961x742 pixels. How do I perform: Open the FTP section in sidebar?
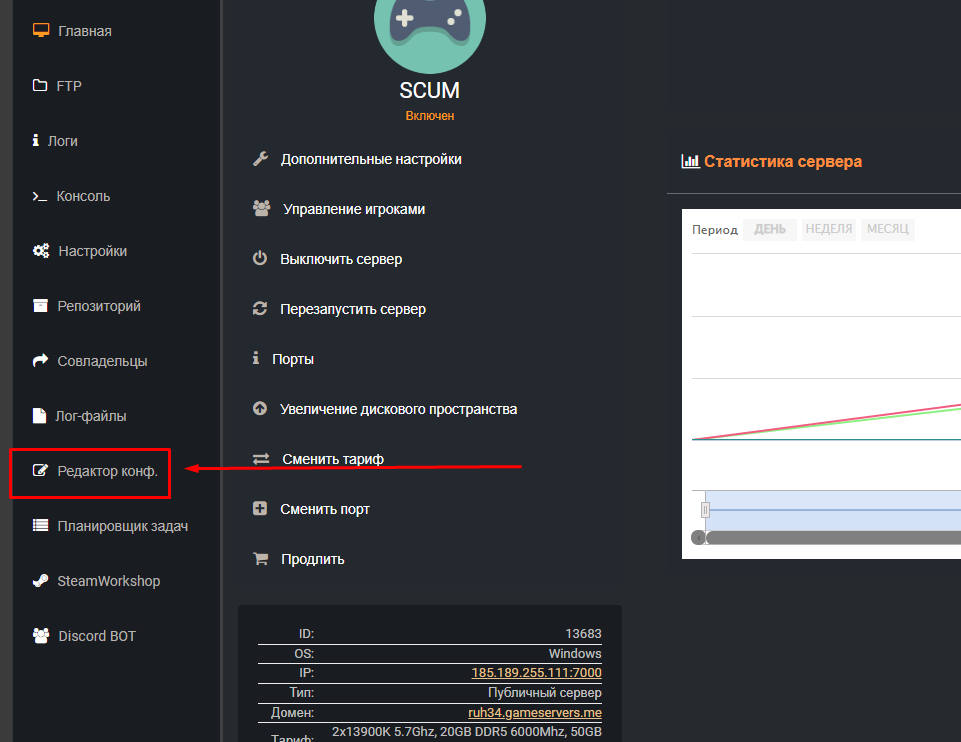tap(69, 86)
